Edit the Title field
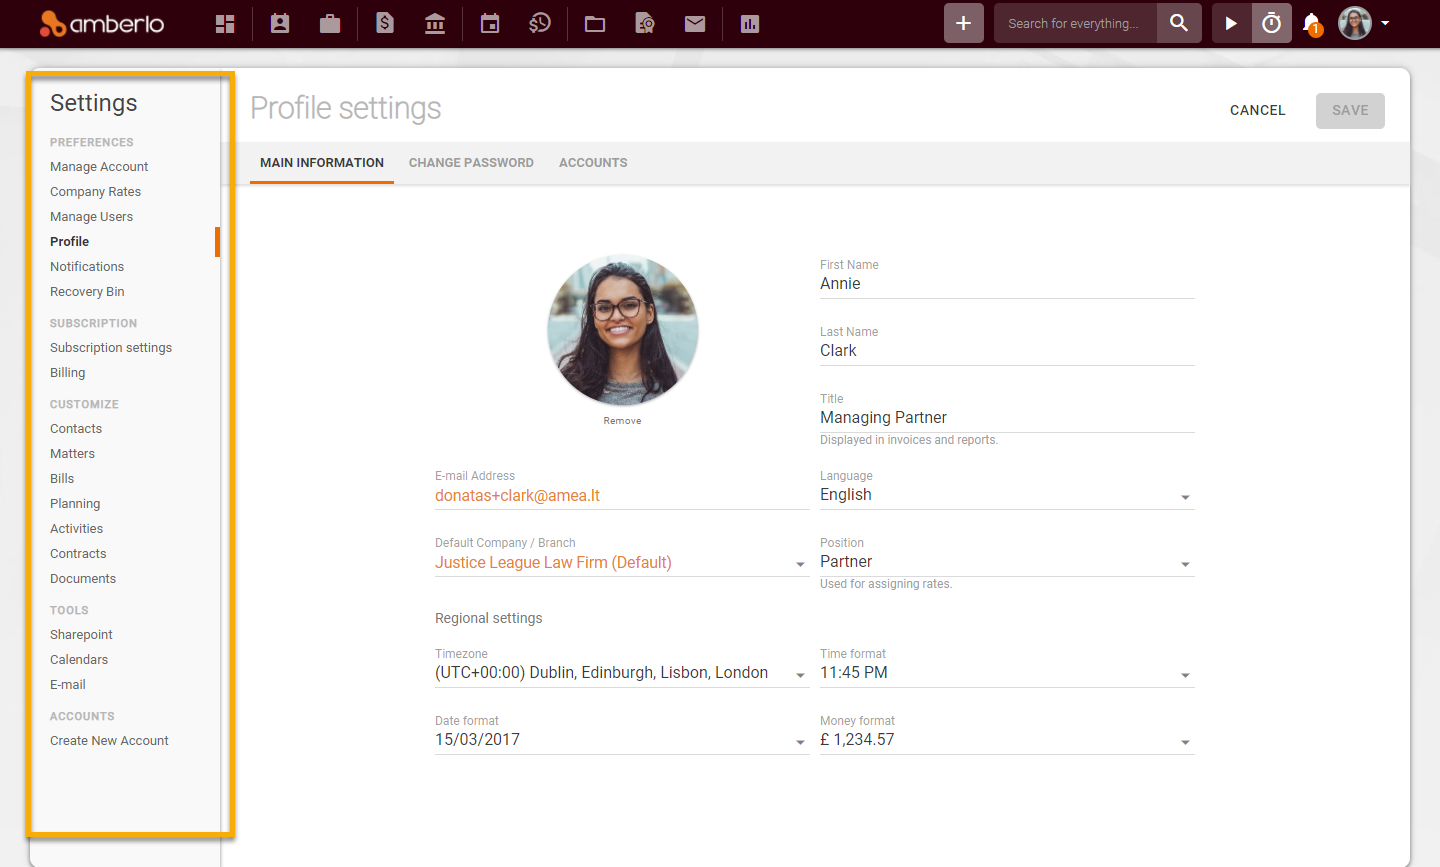Screen dimensions: 1440x867 click(1007, 418)
